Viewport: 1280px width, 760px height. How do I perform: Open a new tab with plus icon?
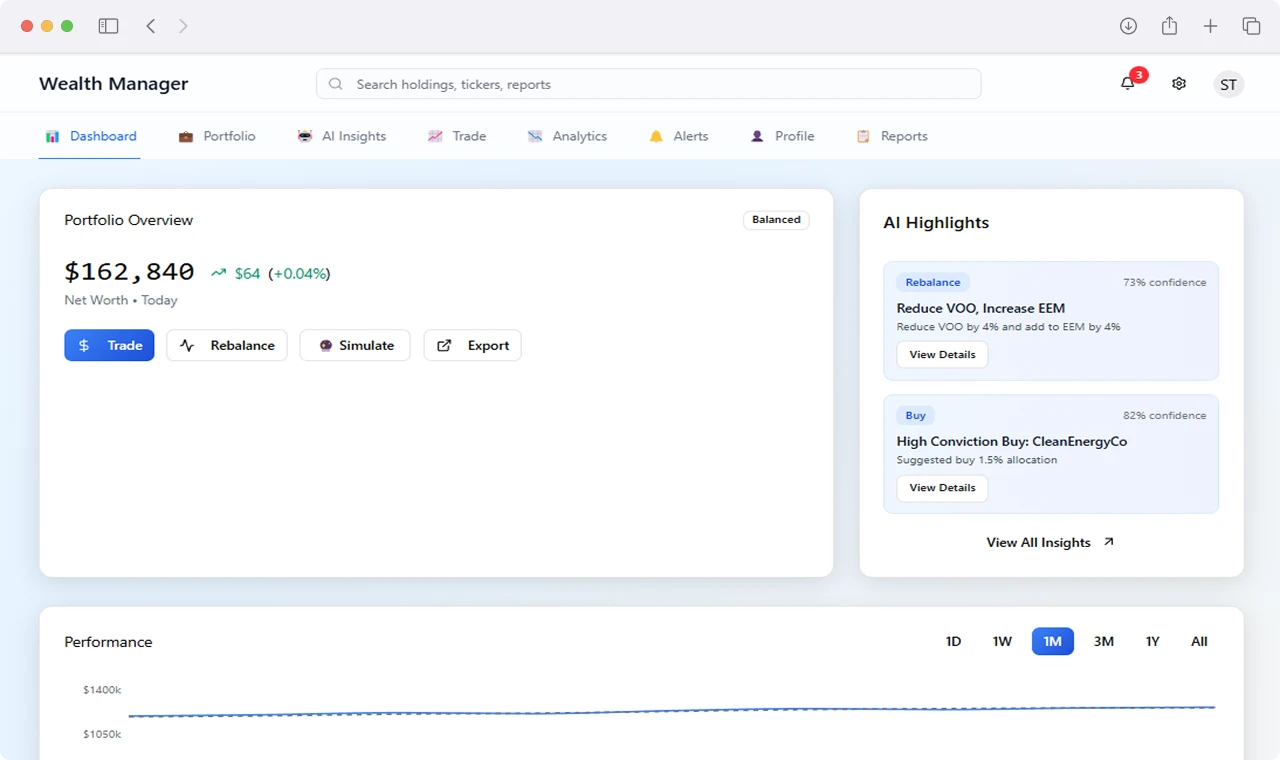1210,26
